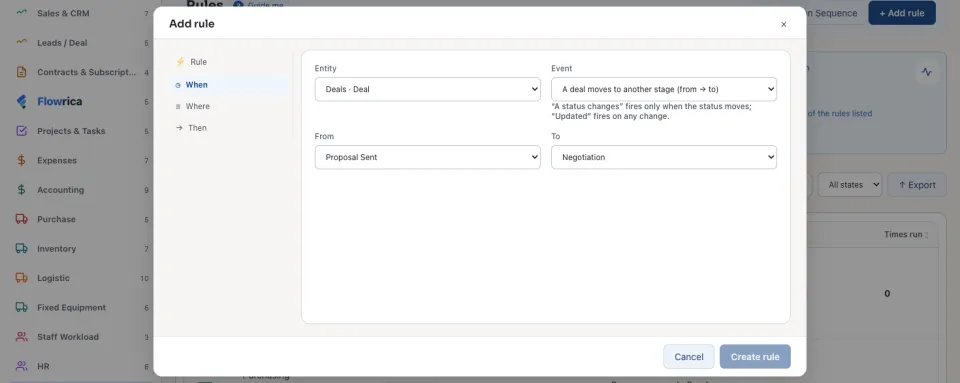Click the Contracts document icon

tap(21, 72)
